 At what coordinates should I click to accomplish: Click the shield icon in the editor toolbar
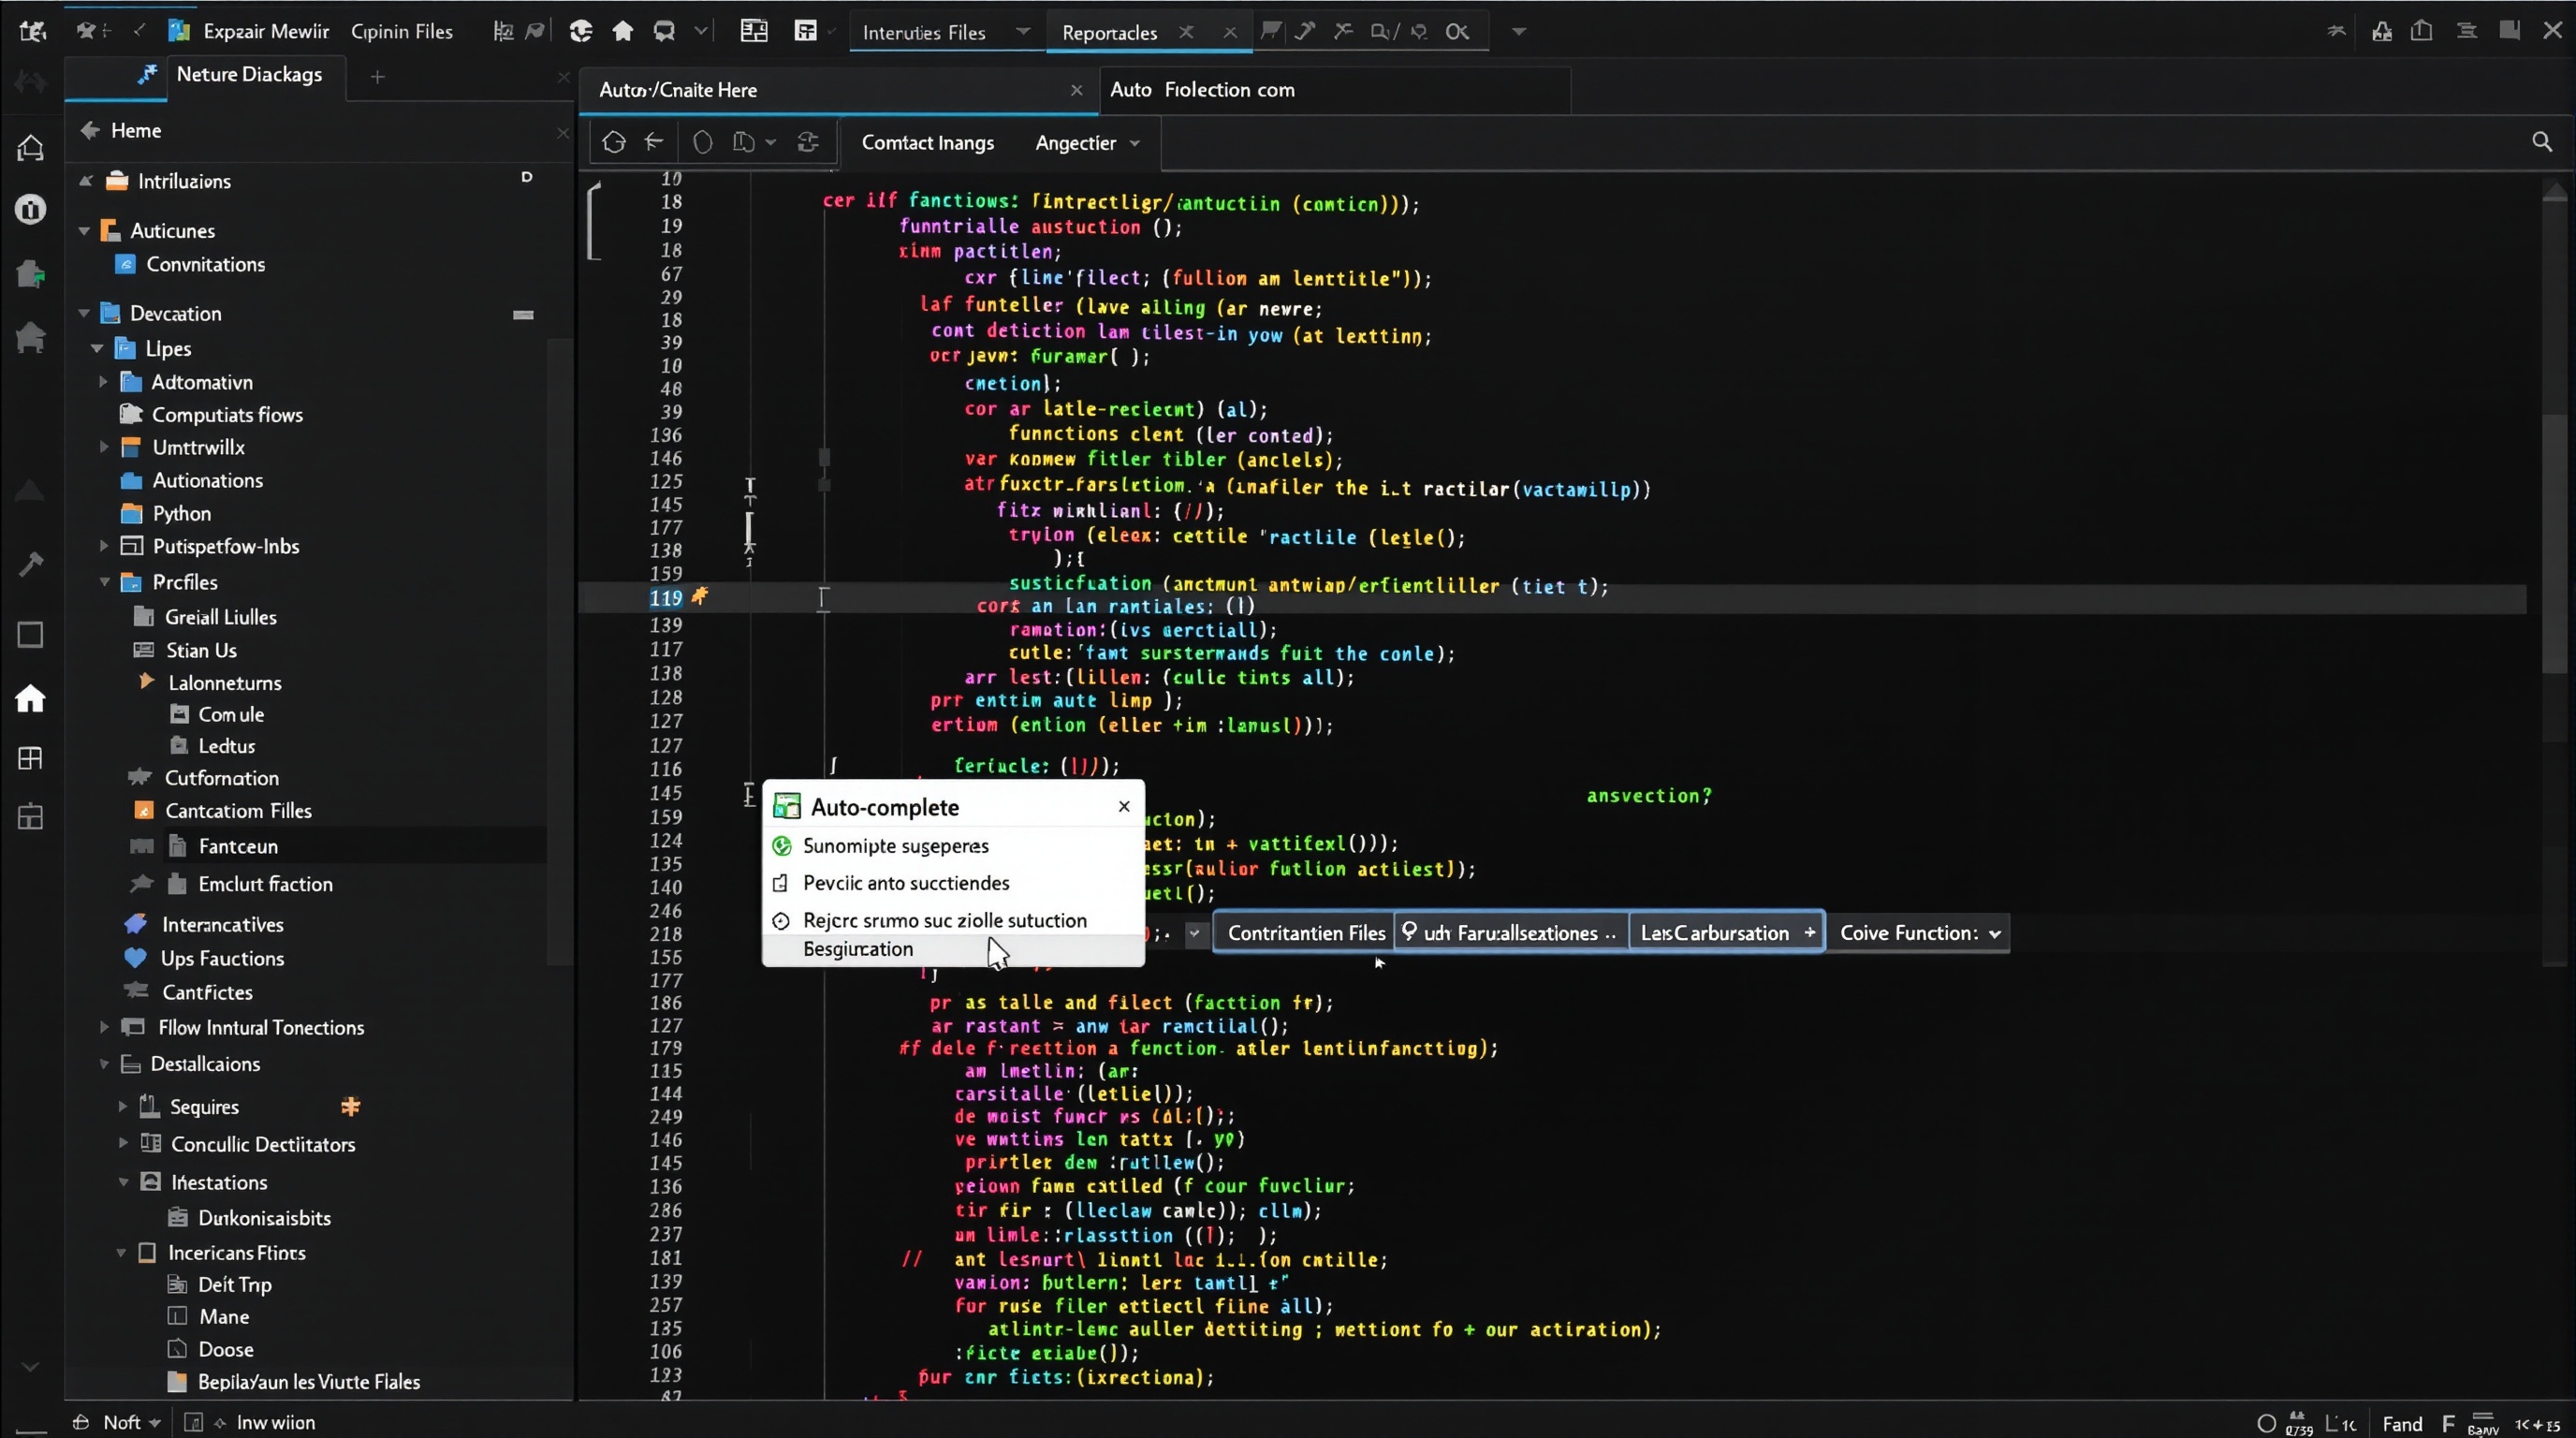pyautogui.click(x=703, y=142)
